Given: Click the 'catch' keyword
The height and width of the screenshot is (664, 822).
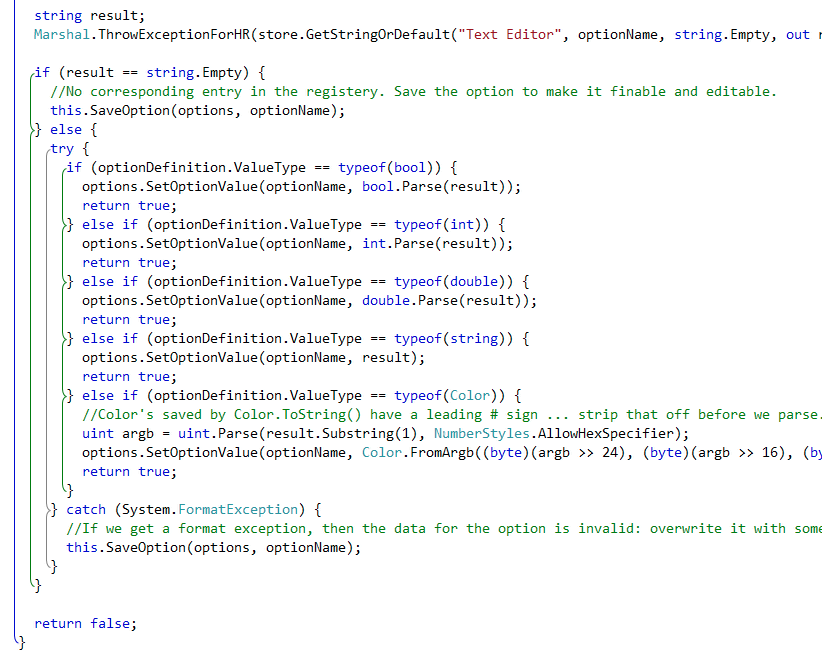Looking at the screenshot, I should (x=86, y=509).
